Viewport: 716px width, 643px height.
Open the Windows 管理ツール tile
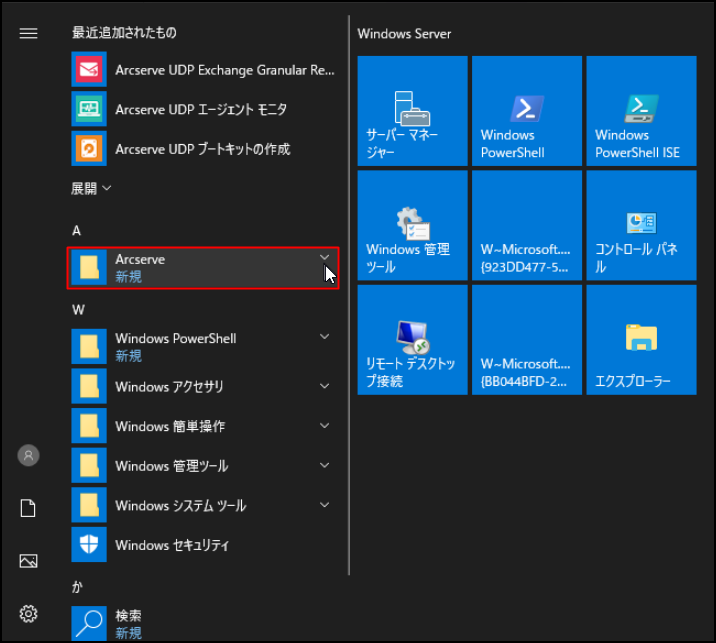412,225
